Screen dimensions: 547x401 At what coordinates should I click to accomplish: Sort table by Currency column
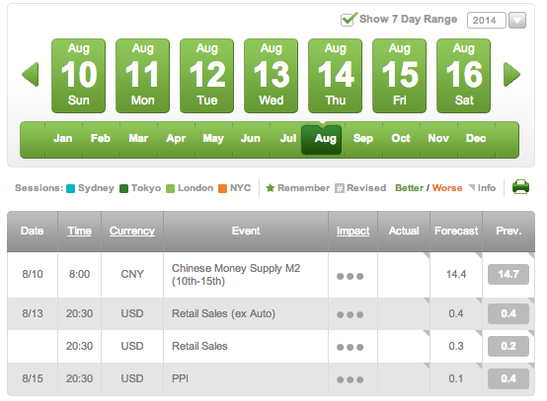(132, 231)
